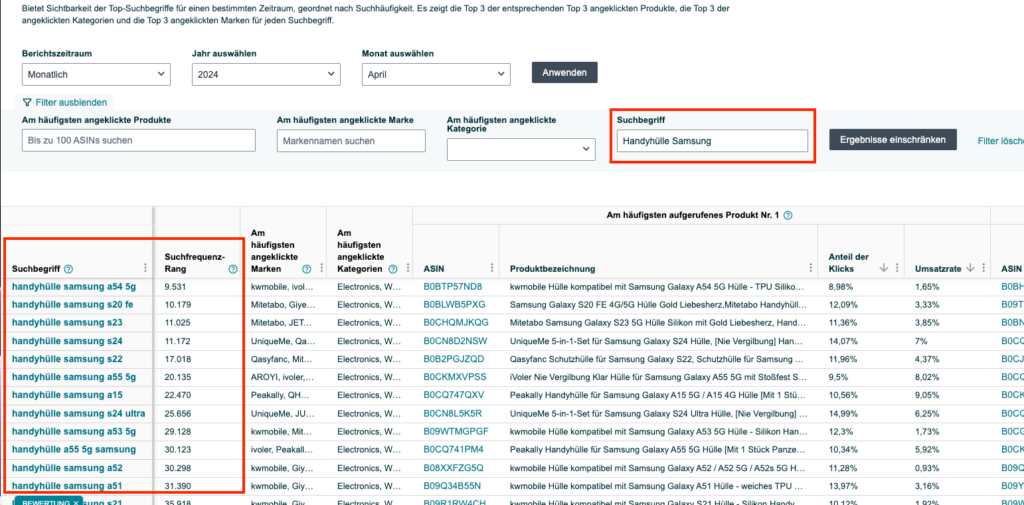Open ASIN link B0CHQMJKQG

click(x=455, y=323)
